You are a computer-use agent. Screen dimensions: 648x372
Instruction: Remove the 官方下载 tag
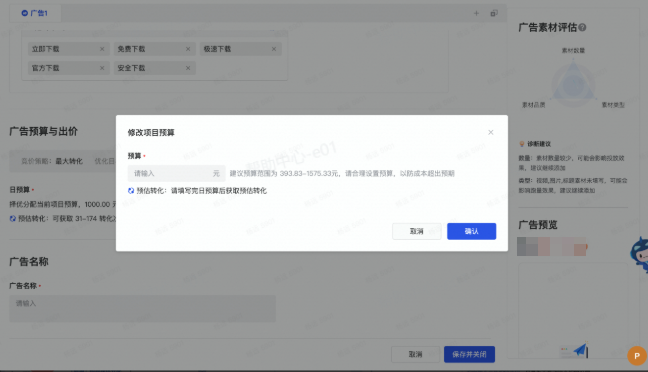point(102,68)
